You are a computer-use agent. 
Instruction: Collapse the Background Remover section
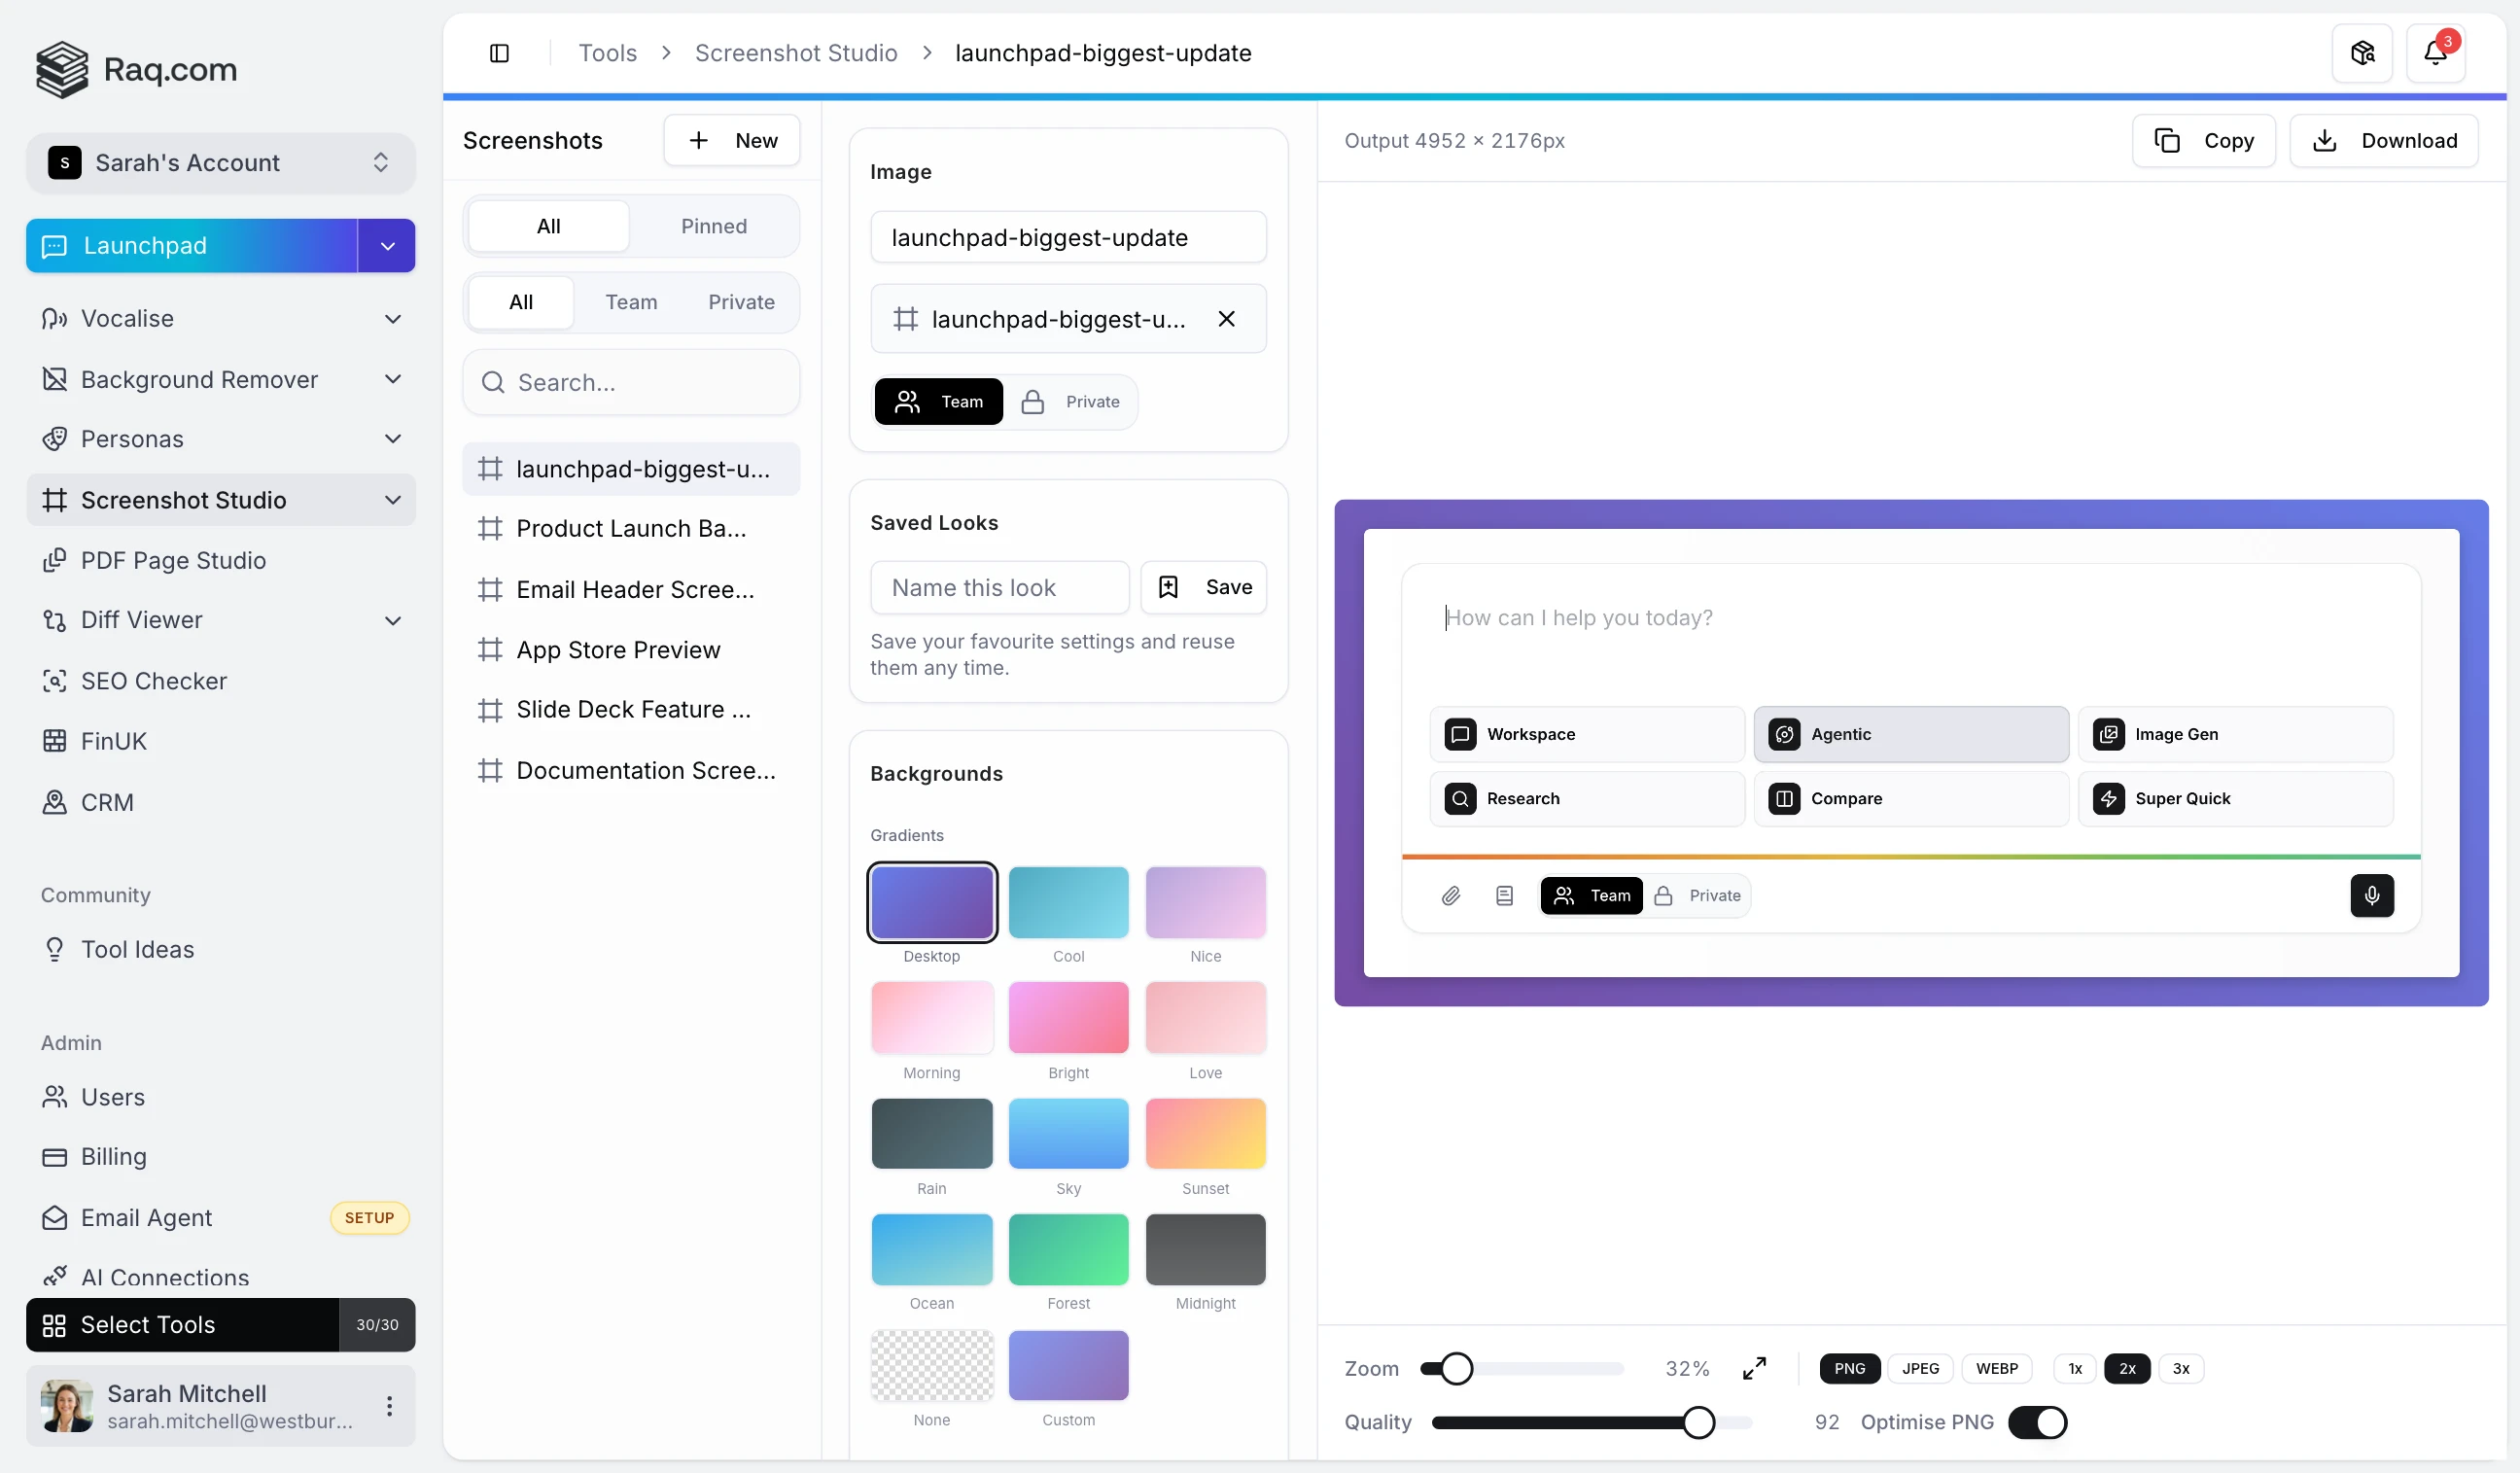pos(394,379)
